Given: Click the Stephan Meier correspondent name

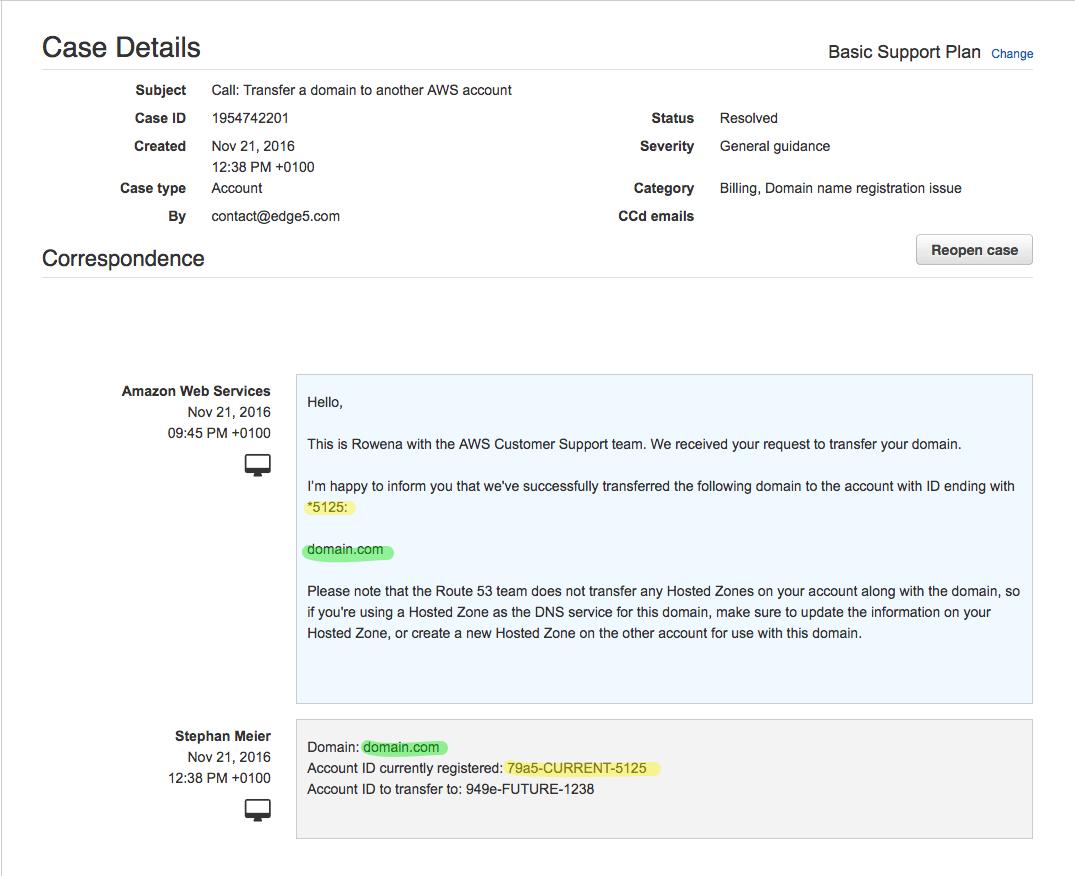Looking at the screenshot, I should pyautogui.click(x=222, y=735).
